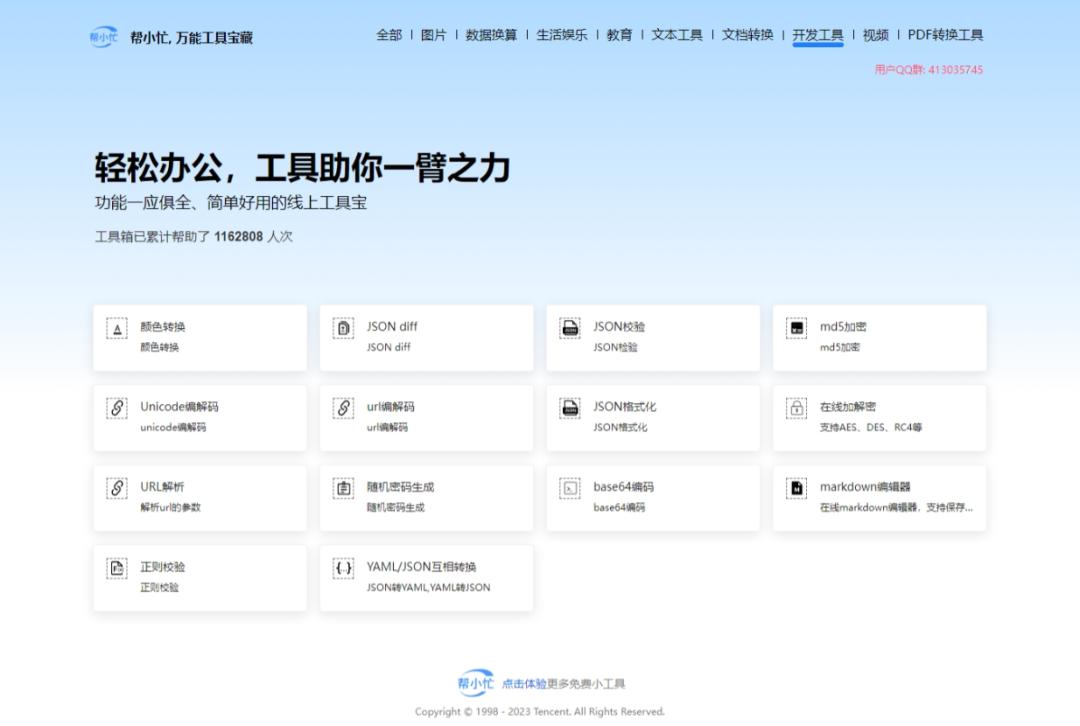The image size is (1080, 726).
Task: Open the 随机密码生成 password generator
Action: (x=425, y=497)
